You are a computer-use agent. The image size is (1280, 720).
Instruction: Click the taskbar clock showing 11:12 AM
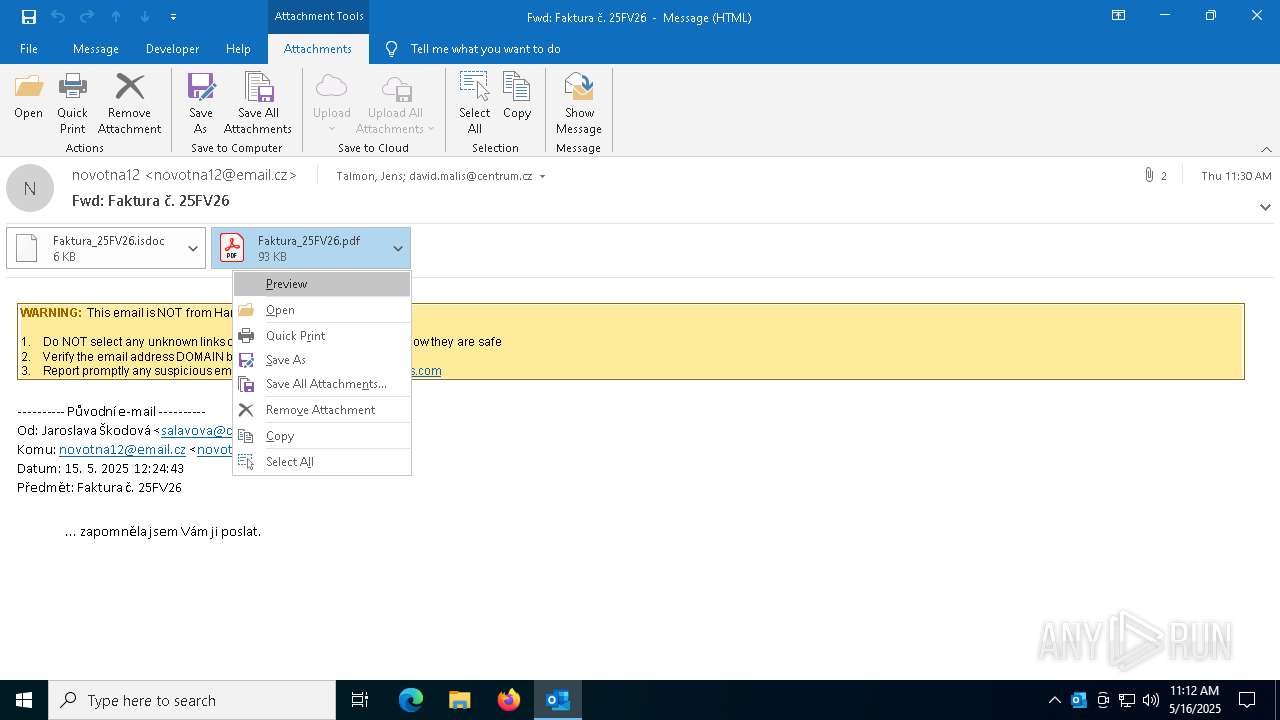pyautogui.click(x=1195, y=700)
